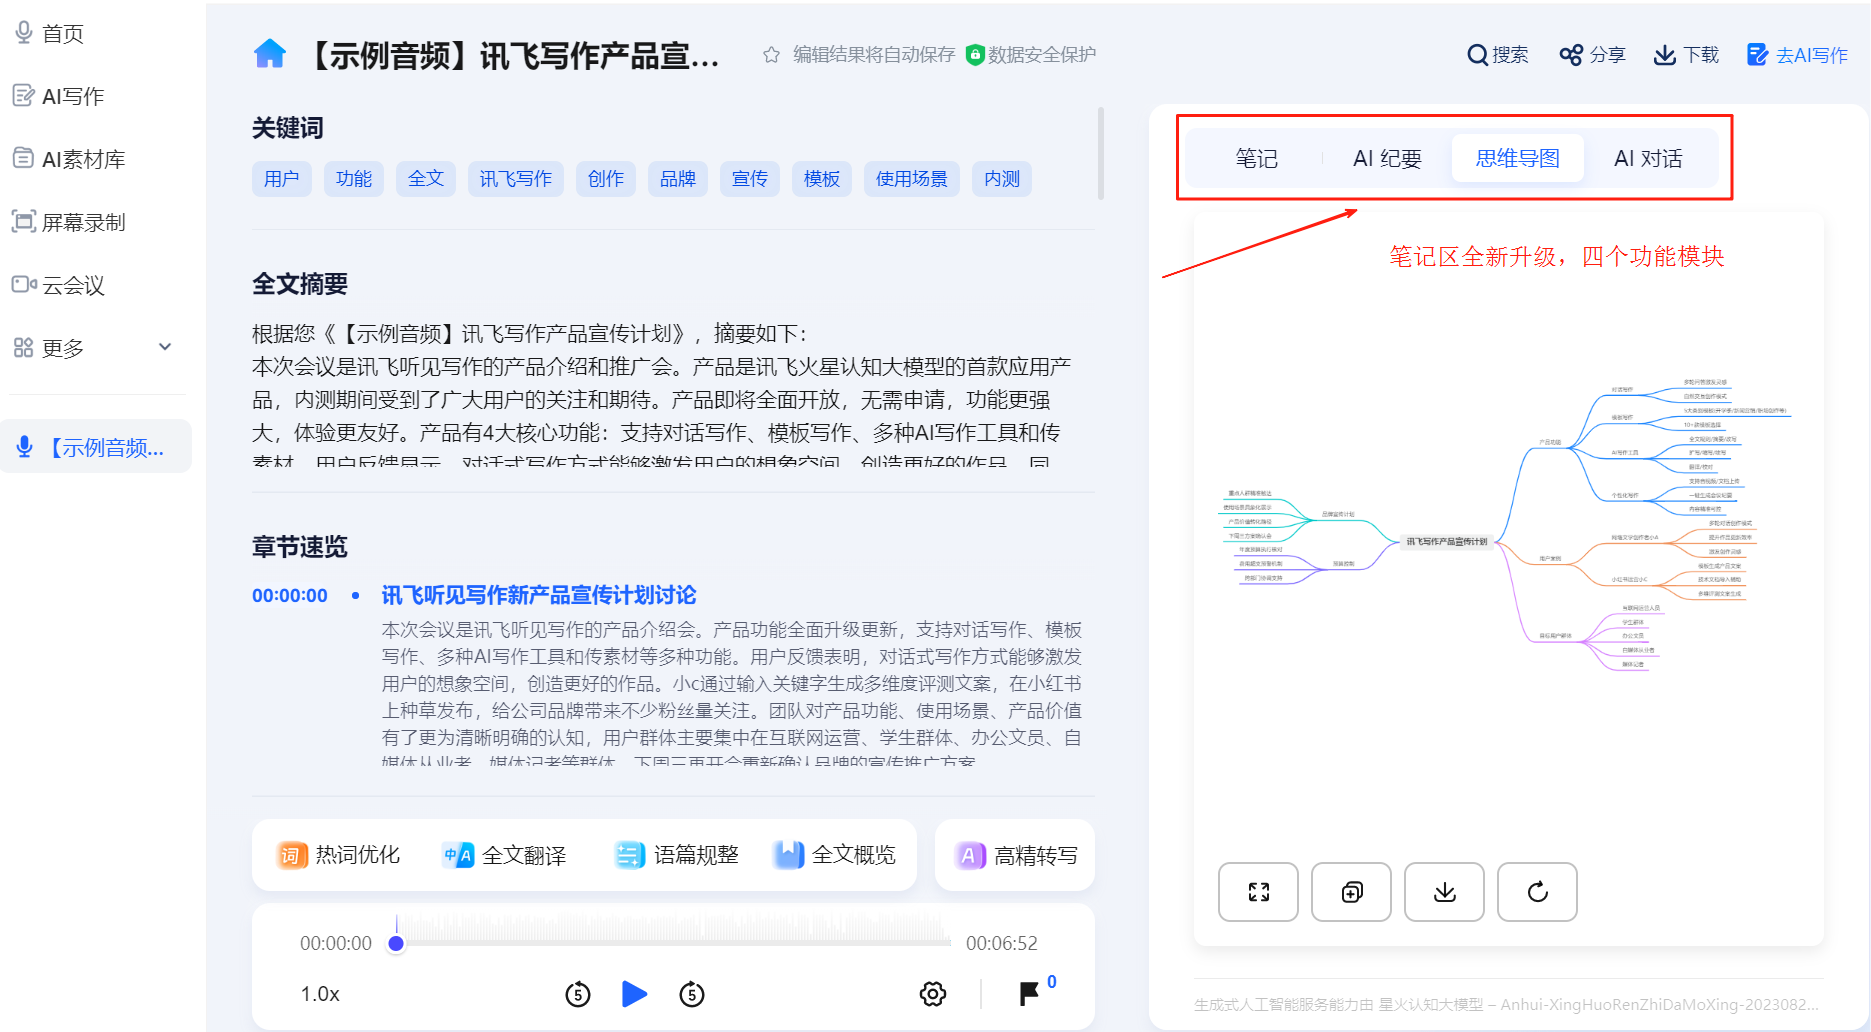The image size is (1871, 1032).
Task: Click the 编辑结果将自动保存 text
Action: tap(874, 55)
